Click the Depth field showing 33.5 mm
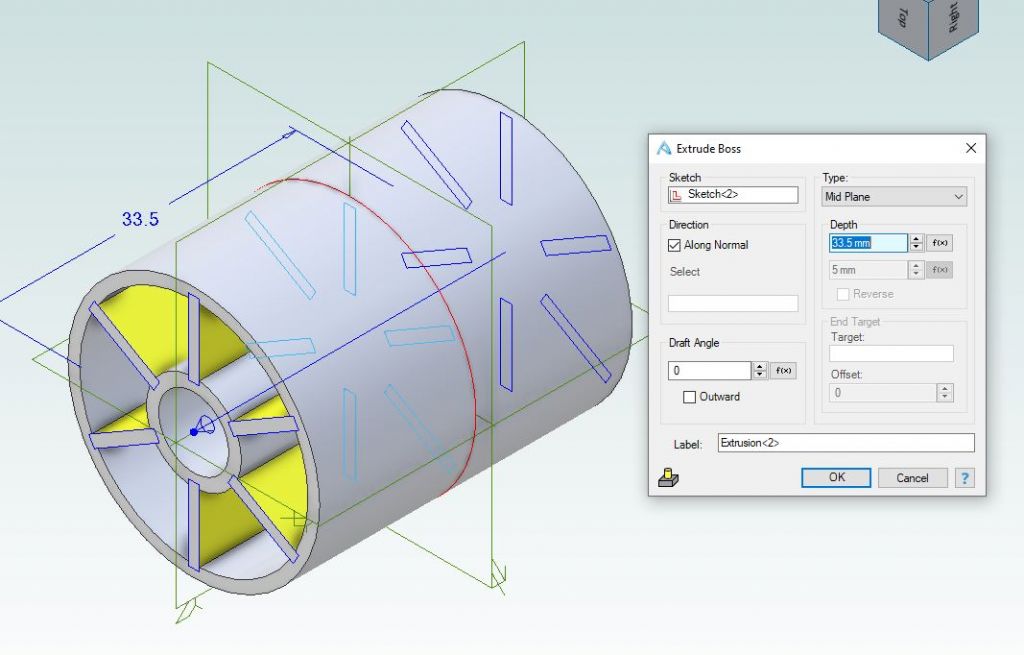The image size is (1024, 655). (x=868, y=243)
